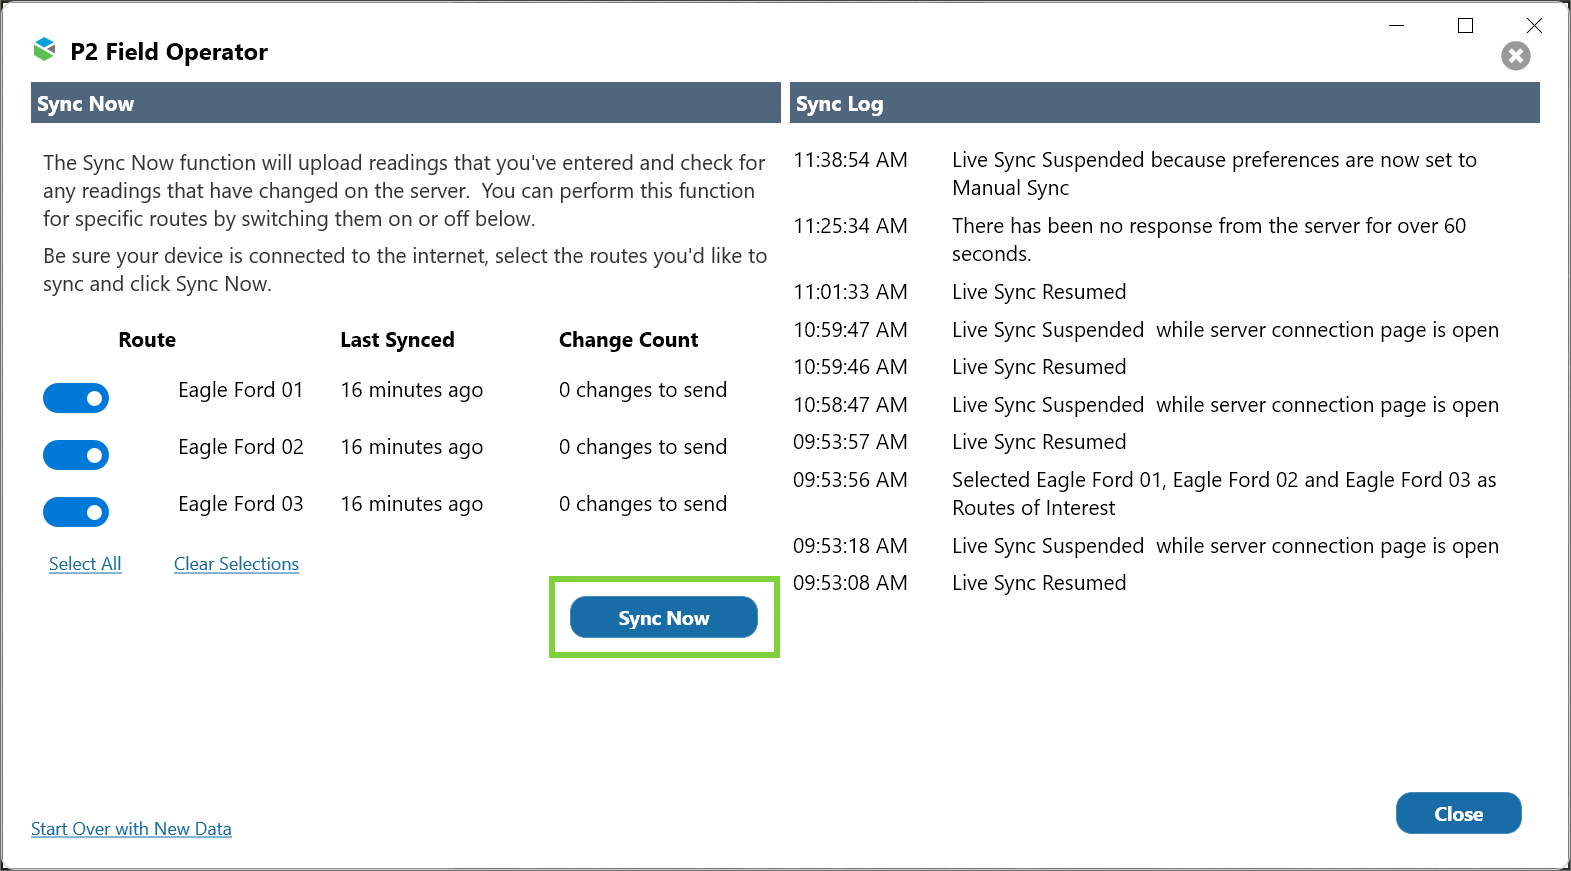Open the Start Over with New Data link
Screen dimensions: 1571x871
(x=131, y=829)
